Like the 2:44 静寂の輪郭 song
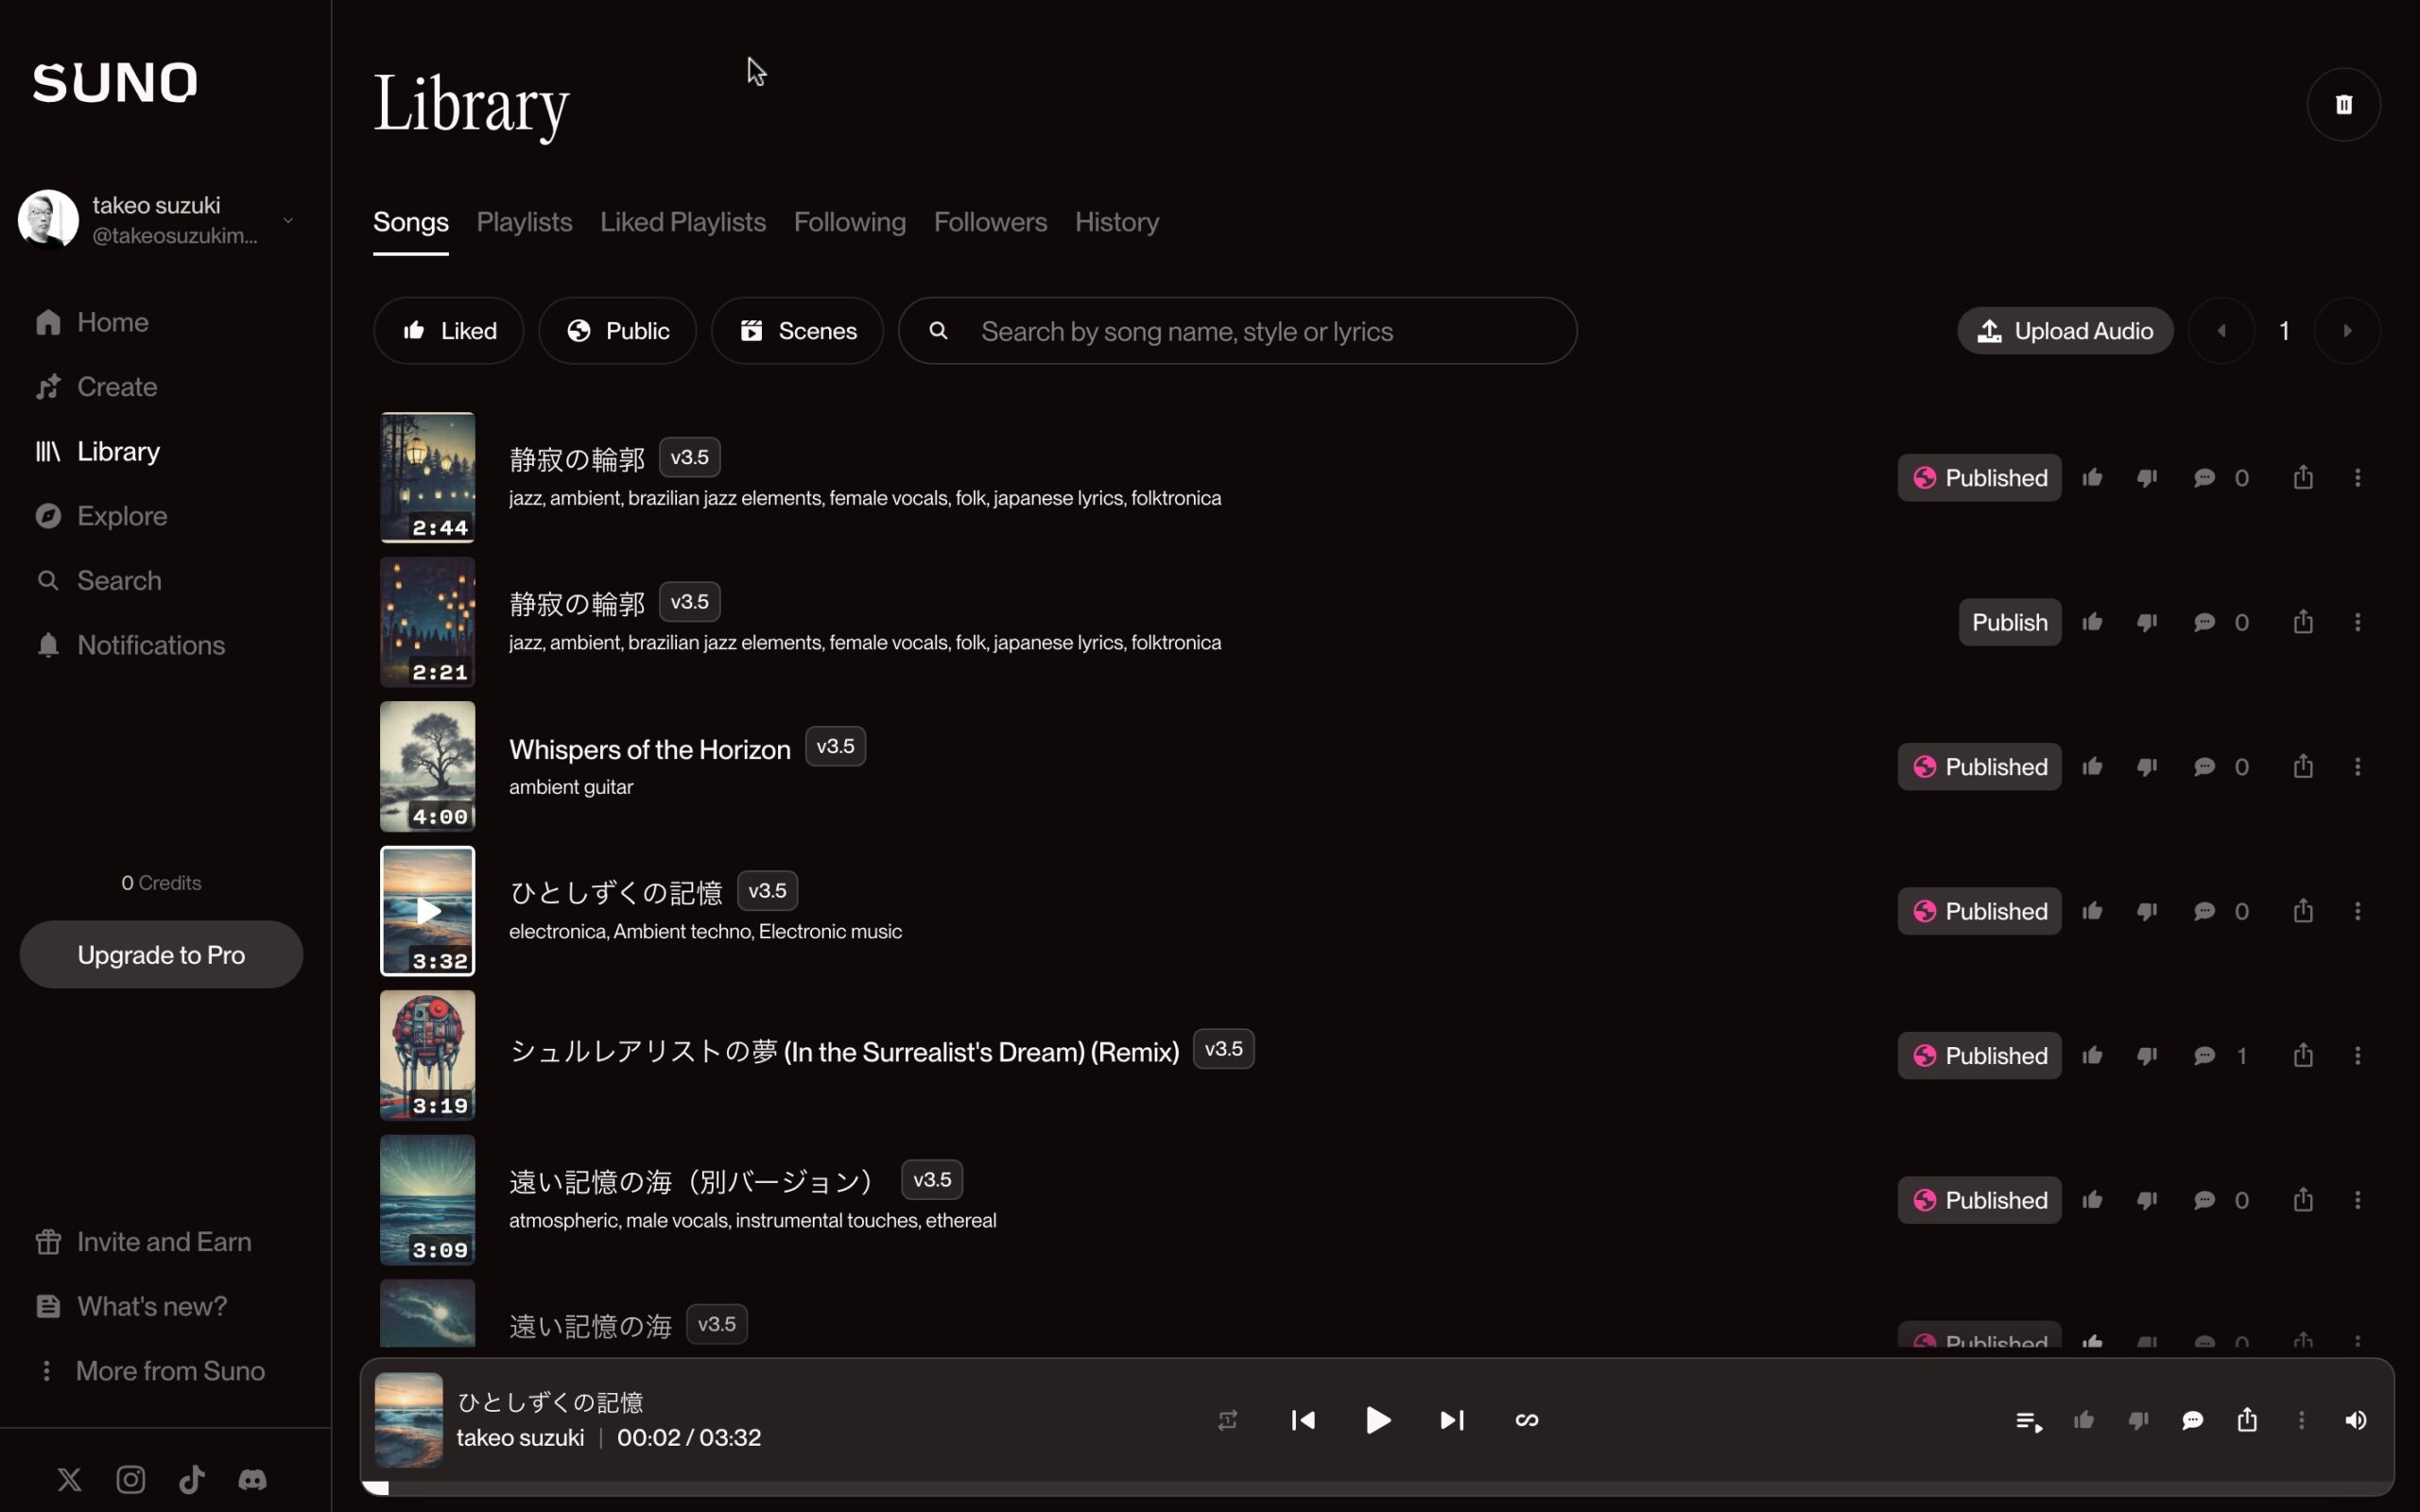This screenshot has height=1512, width=2420. click(x=2092, y=477)
